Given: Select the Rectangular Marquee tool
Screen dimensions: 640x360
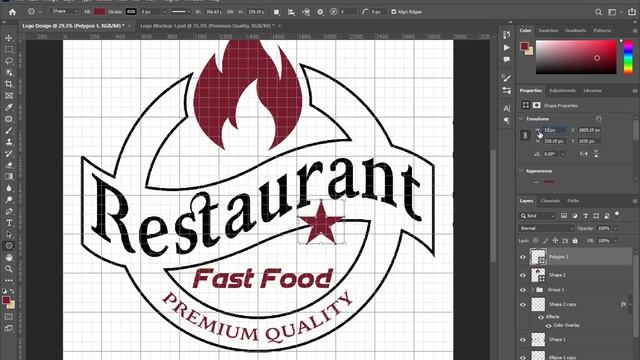Looking at the screenshot, I should pyautogui.click(x=9, y=49).
